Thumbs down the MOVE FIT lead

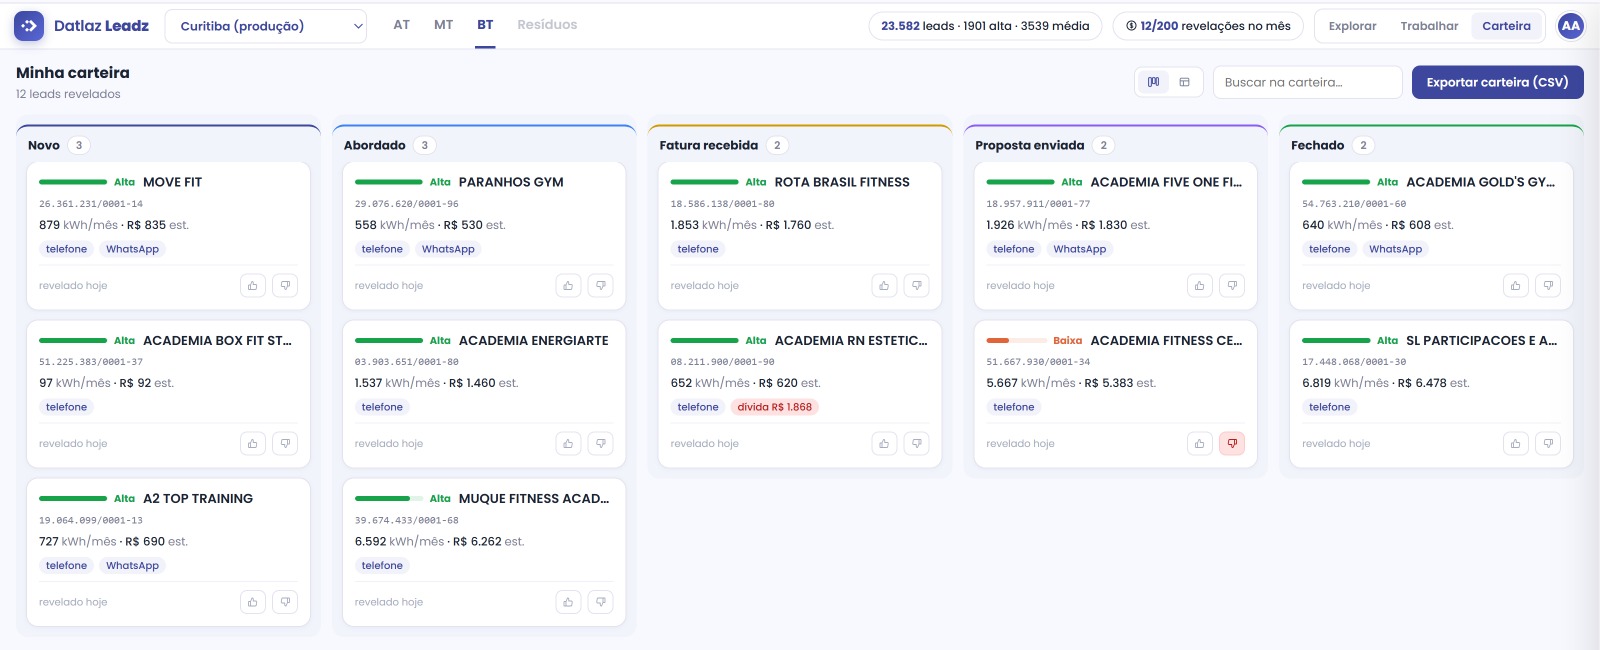pos(285,286)
